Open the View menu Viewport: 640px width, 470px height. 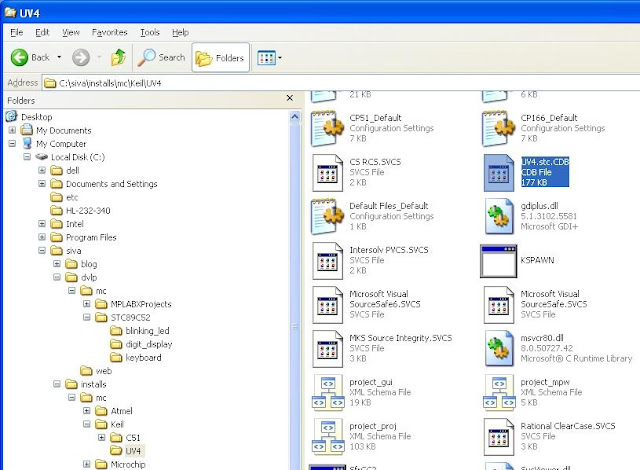click(x=71, y=32)
